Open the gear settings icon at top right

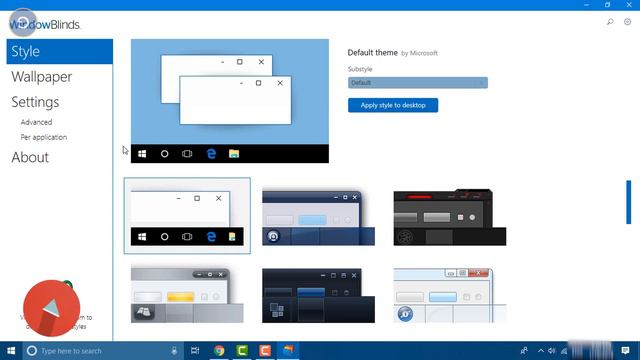pyautogui.click(x=627, y=22)
